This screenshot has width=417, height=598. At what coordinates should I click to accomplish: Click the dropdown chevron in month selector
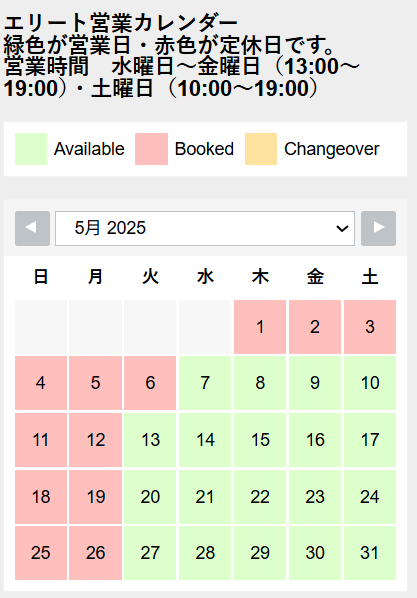pyautogui.click(x=342, y=228)
